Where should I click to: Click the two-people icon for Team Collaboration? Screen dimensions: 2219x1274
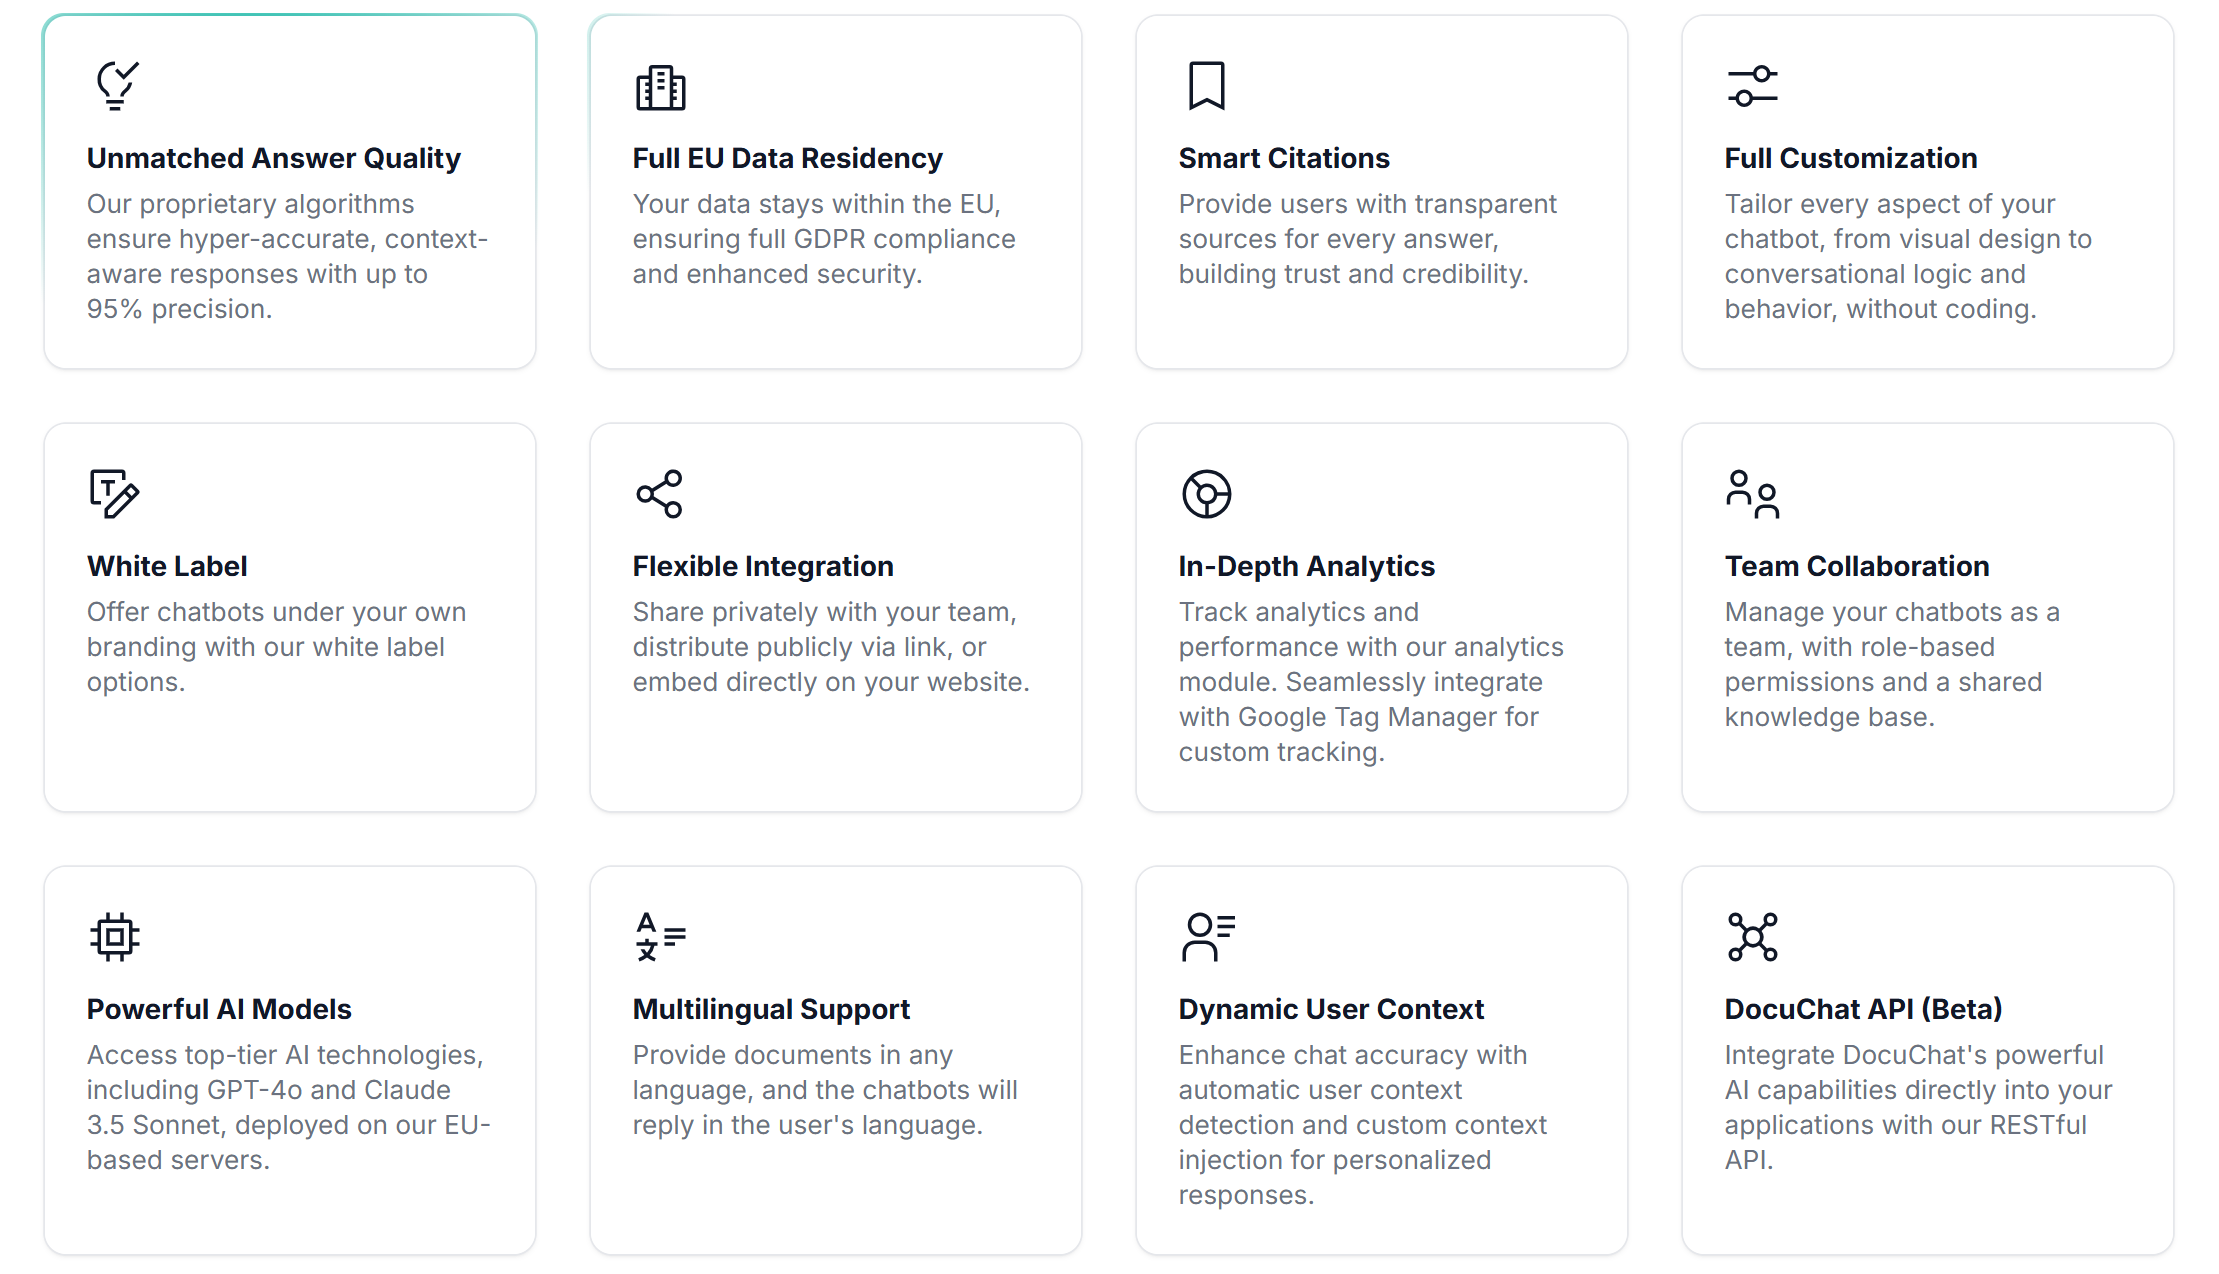coord(1752,494)
